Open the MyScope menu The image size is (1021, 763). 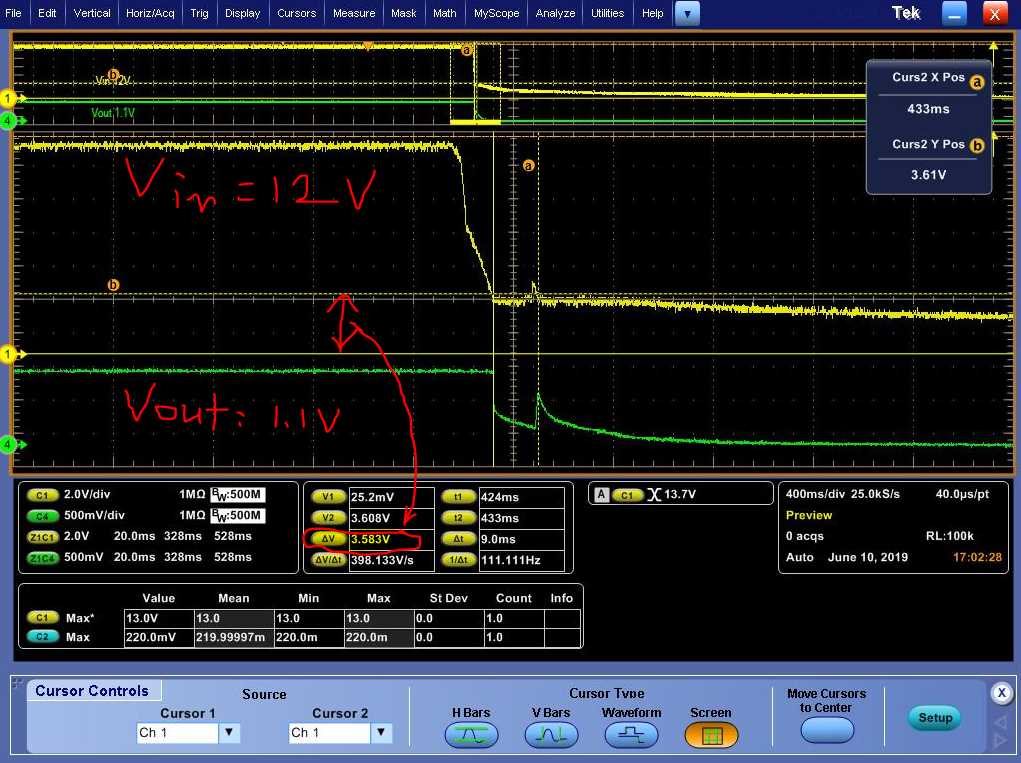click(496, 13)
